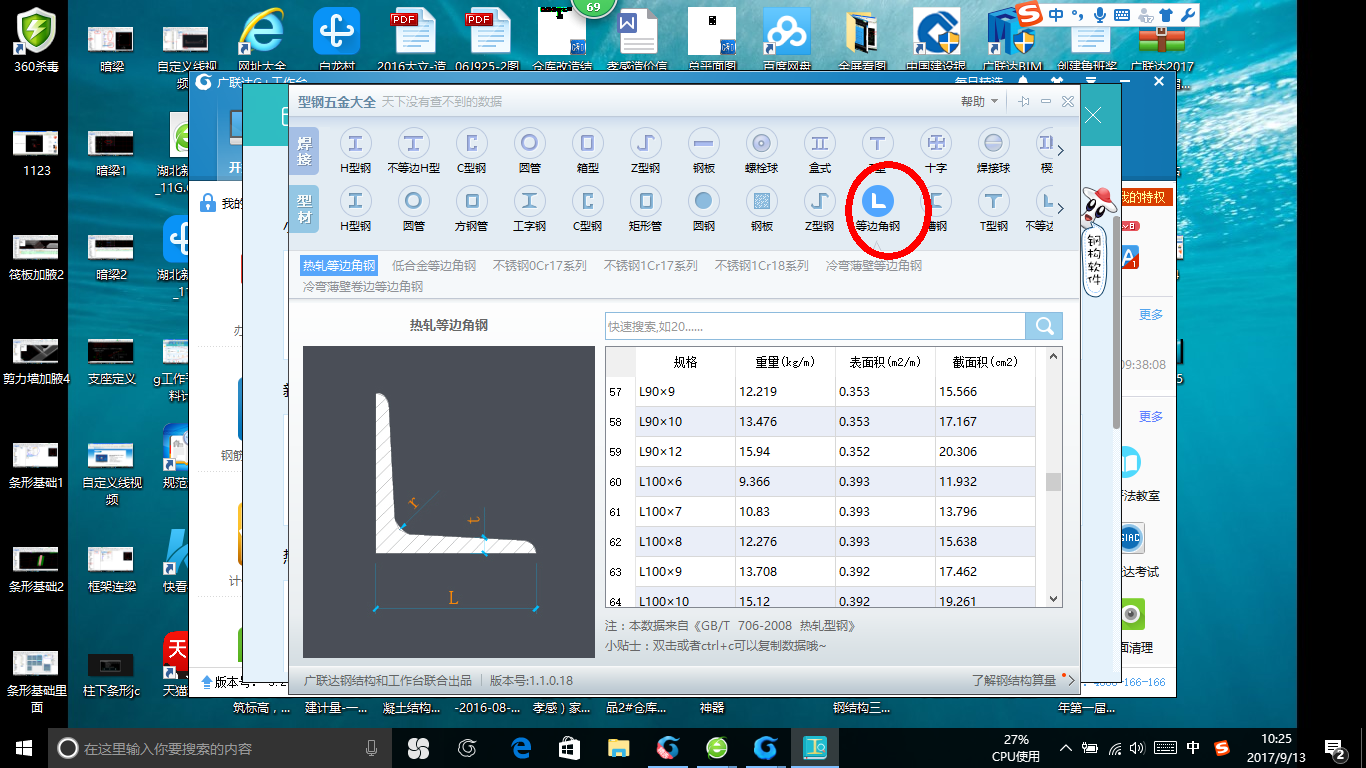The image size is (1366, 768).
Task: Click the 重量(kg/m) column header
Action: coord(785,362)
